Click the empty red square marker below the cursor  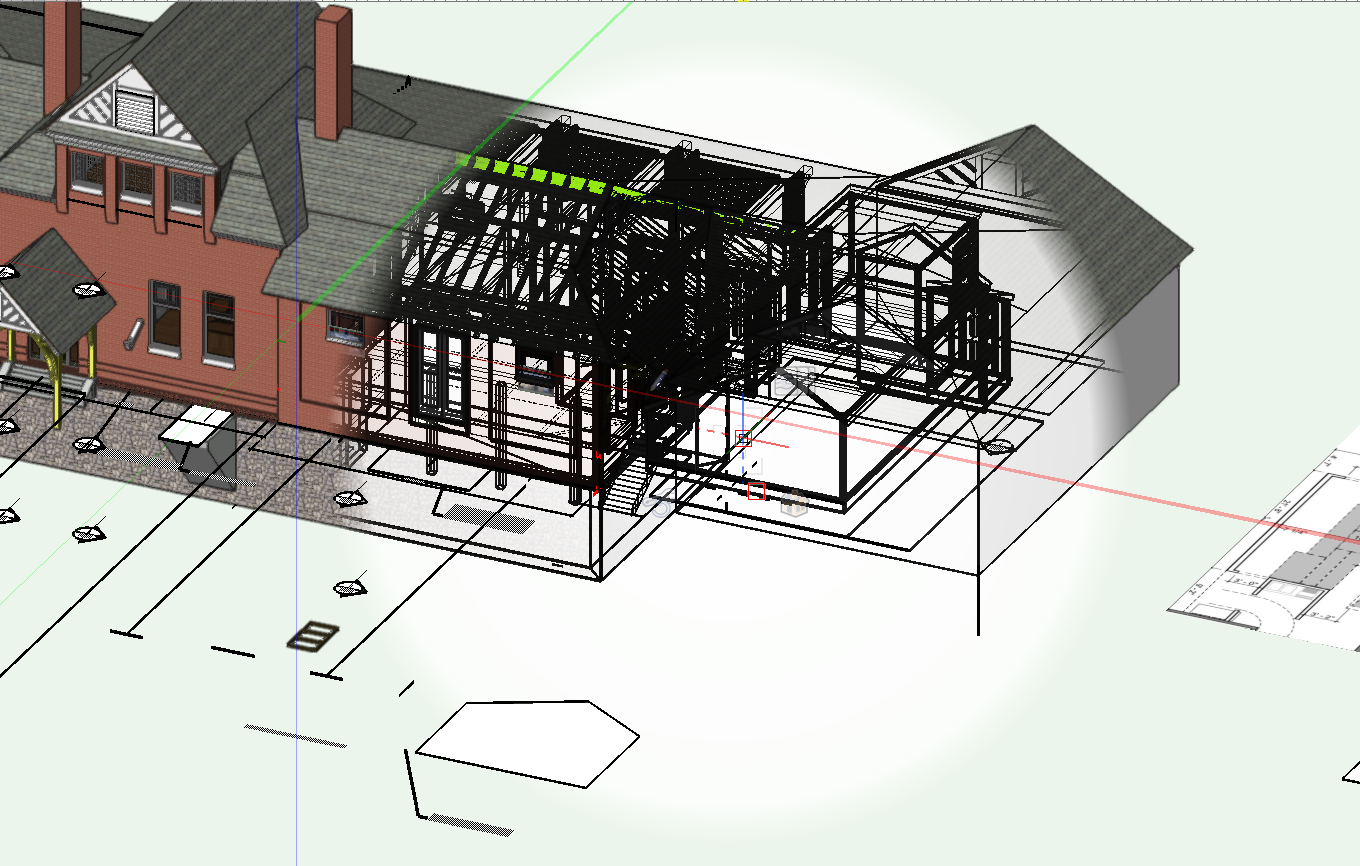pos(756,491)
